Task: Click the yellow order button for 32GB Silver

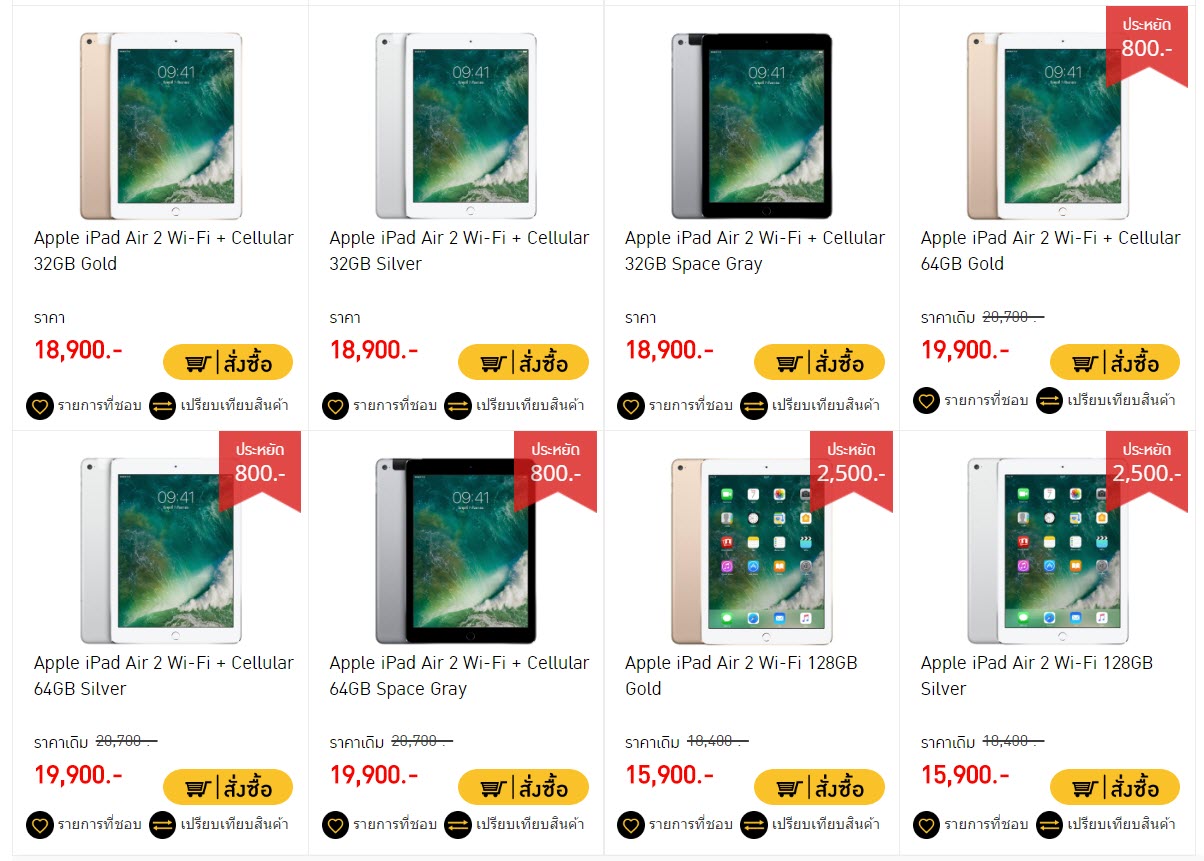Action: click(523, 362)
